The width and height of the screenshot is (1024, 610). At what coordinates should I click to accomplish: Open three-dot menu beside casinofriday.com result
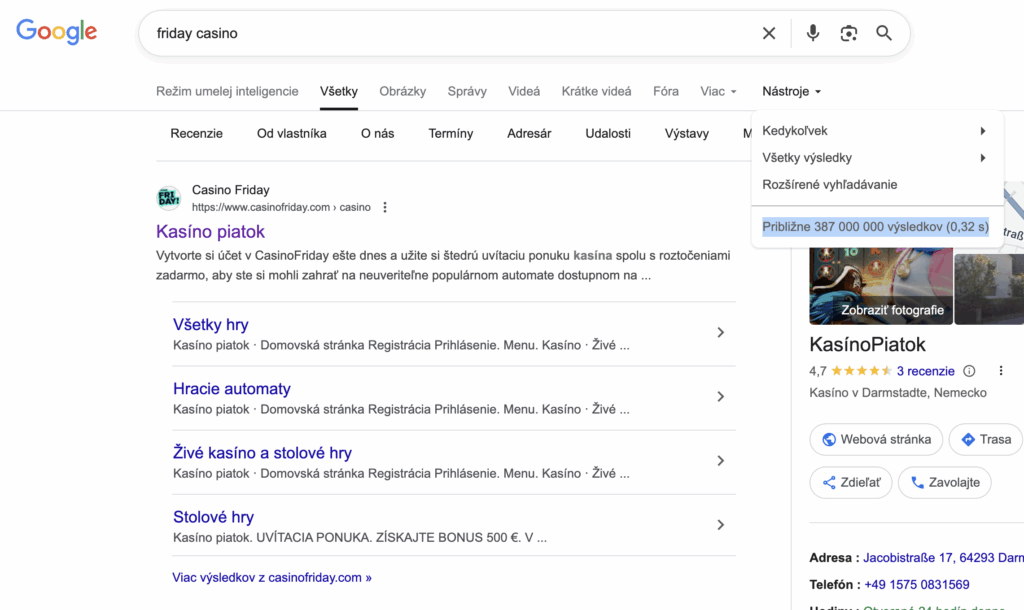tap(385, 208)
